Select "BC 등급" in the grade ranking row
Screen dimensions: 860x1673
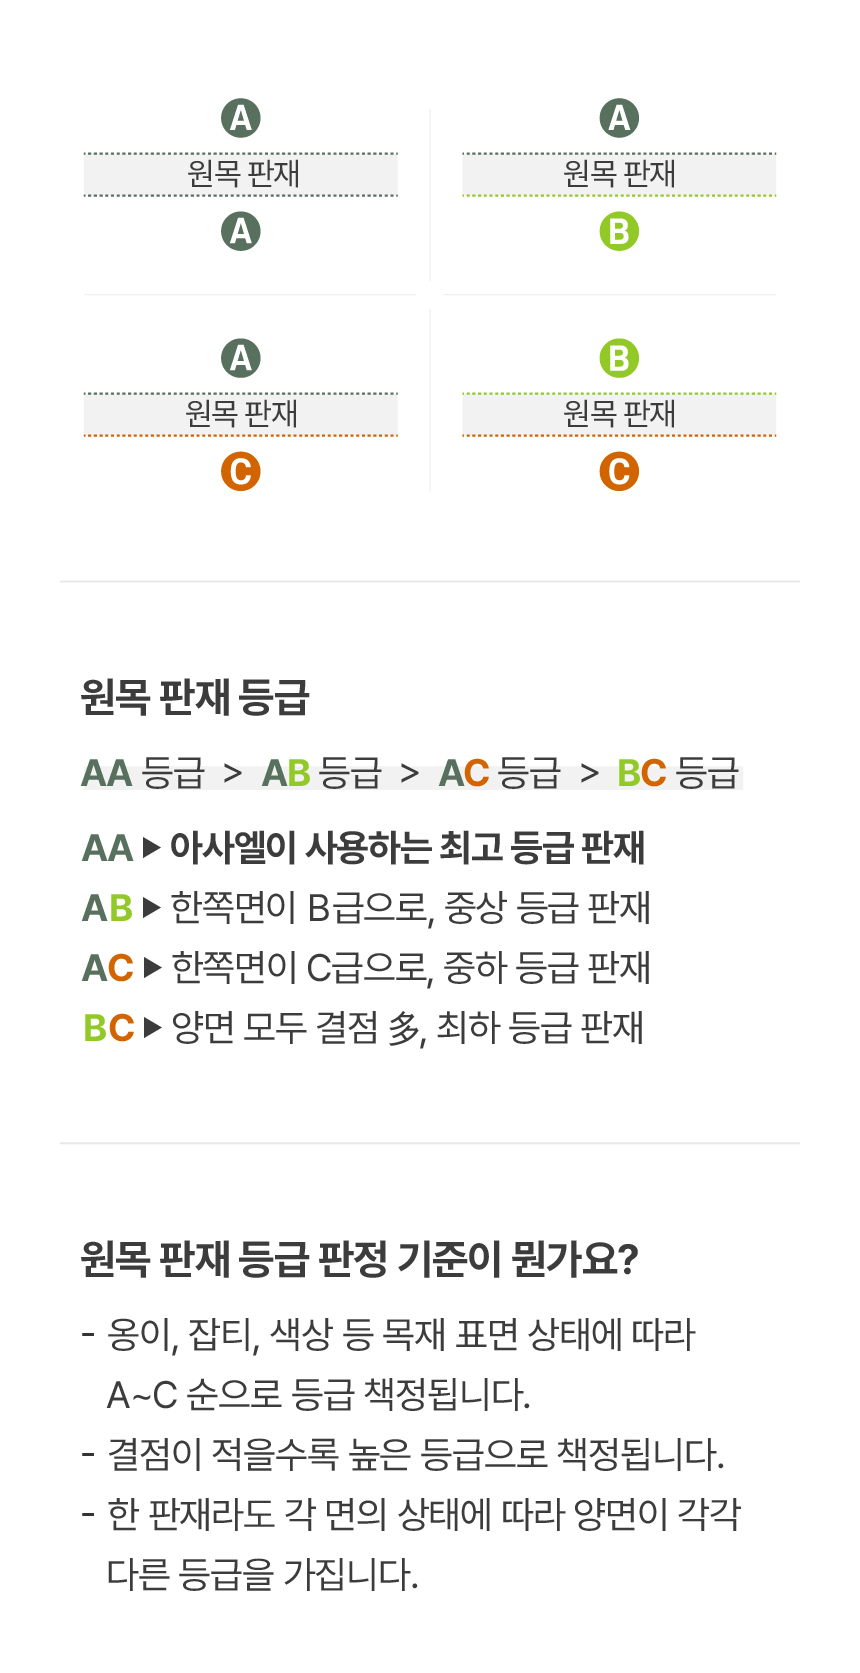(x=677, y=773)
